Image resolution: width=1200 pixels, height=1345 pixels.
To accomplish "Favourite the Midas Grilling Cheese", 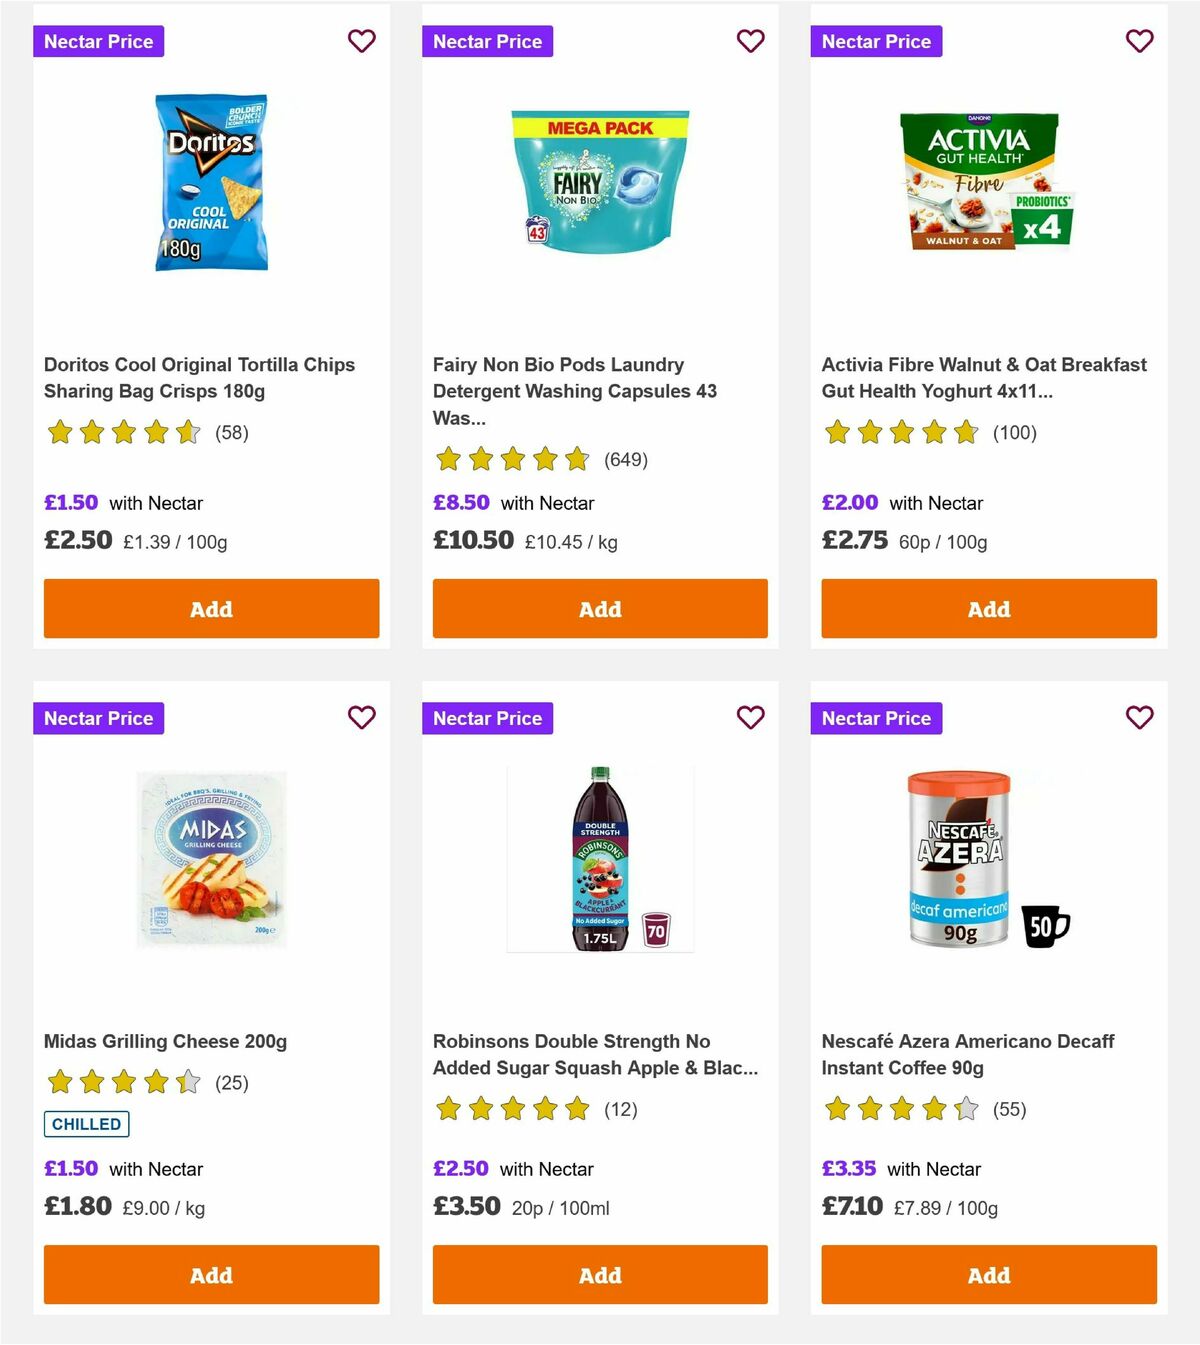I will tap(362, 718).
